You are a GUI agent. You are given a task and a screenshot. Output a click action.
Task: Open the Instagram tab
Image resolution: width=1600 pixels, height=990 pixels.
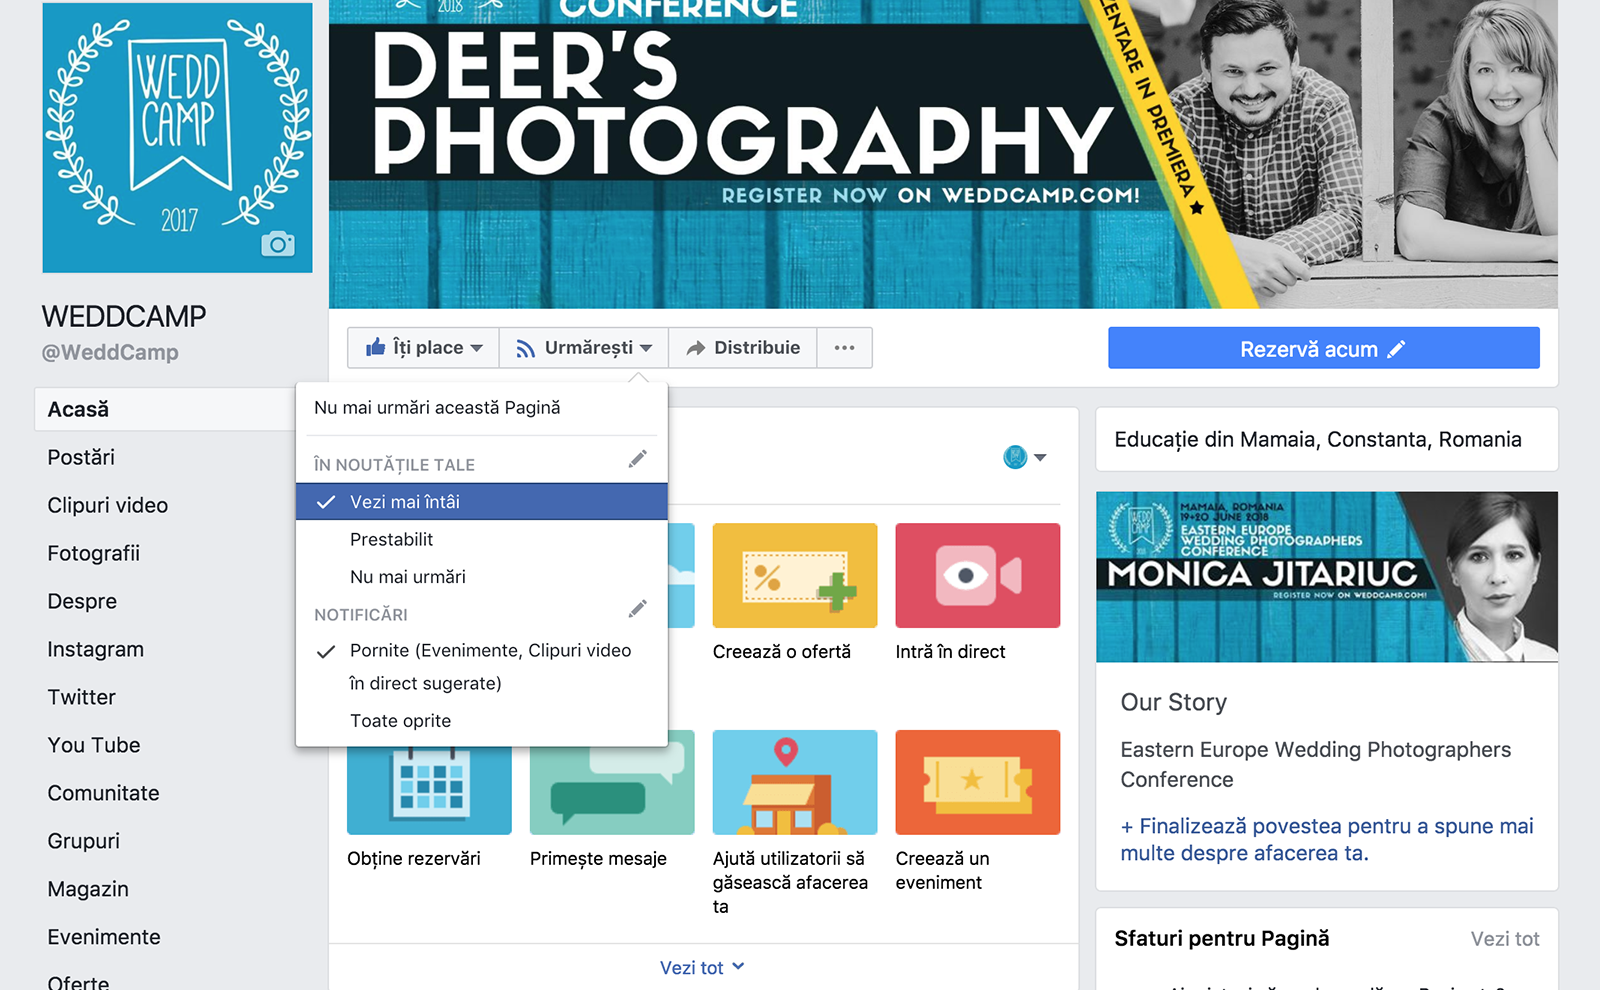[x=96, y=650]
